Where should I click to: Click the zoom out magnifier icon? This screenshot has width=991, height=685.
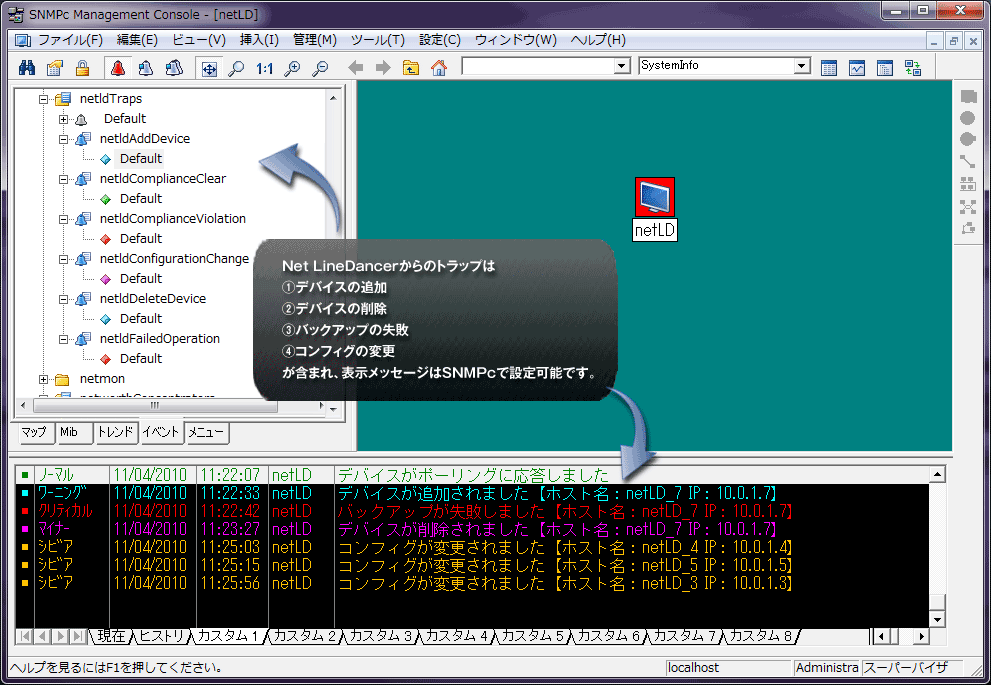(320, 68)
